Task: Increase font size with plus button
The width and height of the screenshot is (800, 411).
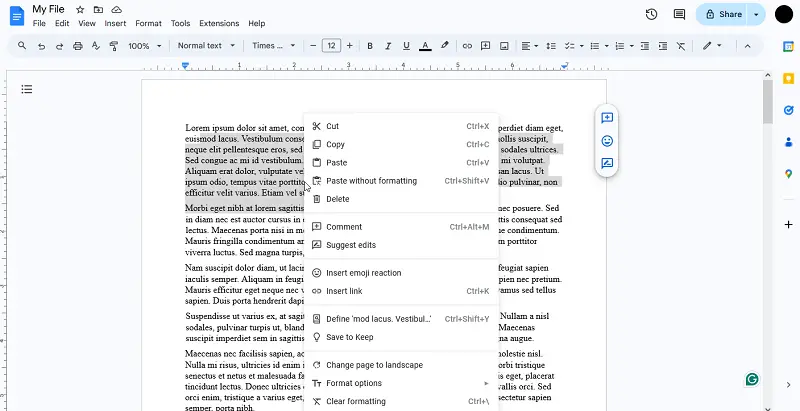Action: (349, 46)
